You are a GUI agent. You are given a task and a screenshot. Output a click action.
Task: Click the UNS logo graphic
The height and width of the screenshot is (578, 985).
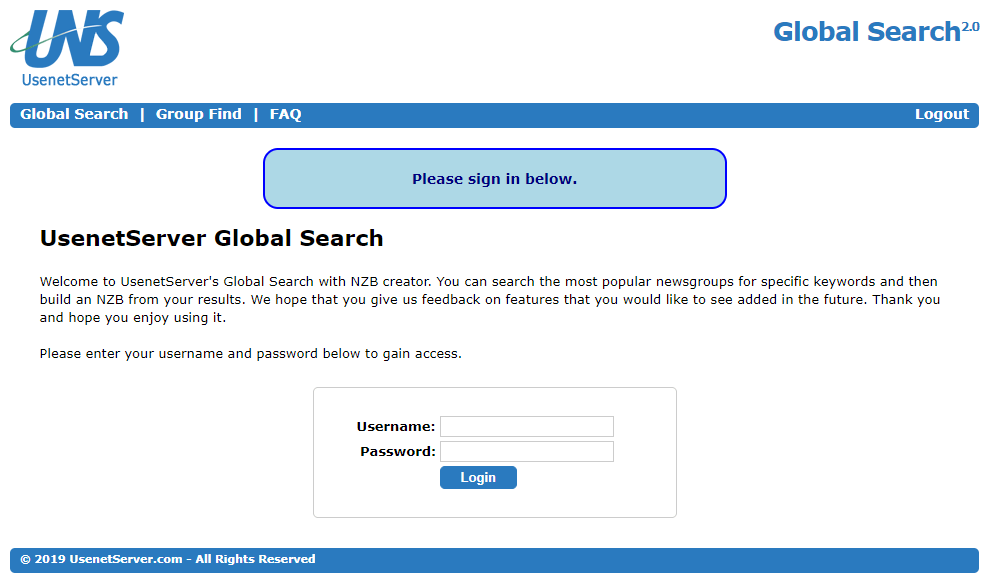click(x=67, y=39)
